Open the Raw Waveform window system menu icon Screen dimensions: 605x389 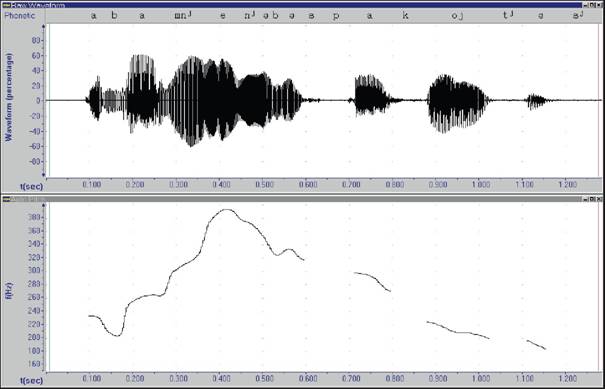(6, 5)
